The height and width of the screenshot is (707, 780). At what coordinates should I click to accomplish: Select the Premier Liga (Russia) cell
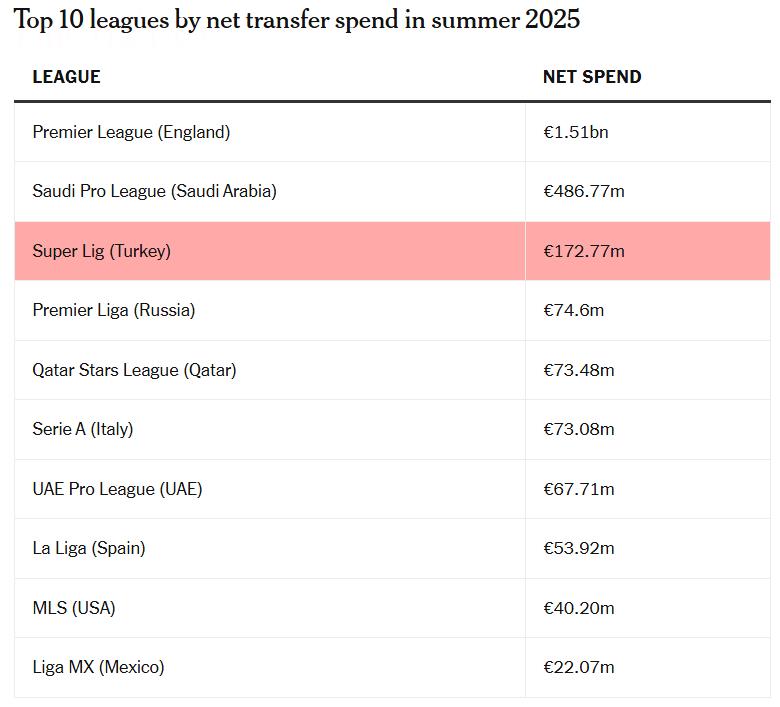pos(113,310)
